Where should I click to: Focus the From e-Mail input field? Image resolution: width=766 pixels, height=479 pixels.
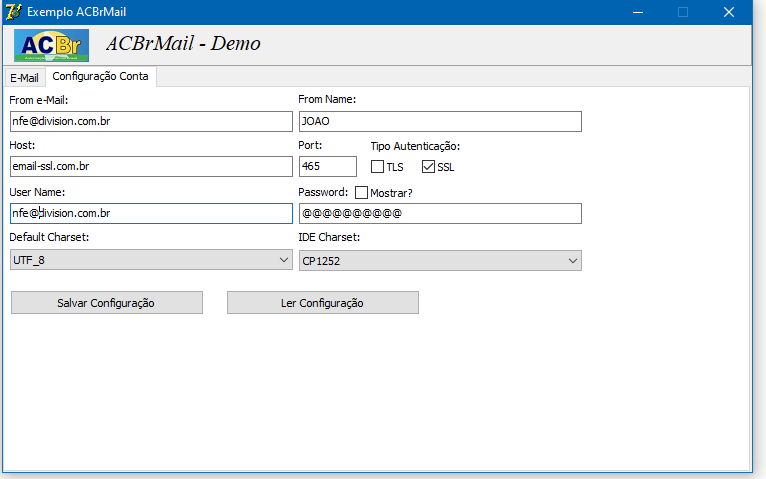(x=151, y=121)
